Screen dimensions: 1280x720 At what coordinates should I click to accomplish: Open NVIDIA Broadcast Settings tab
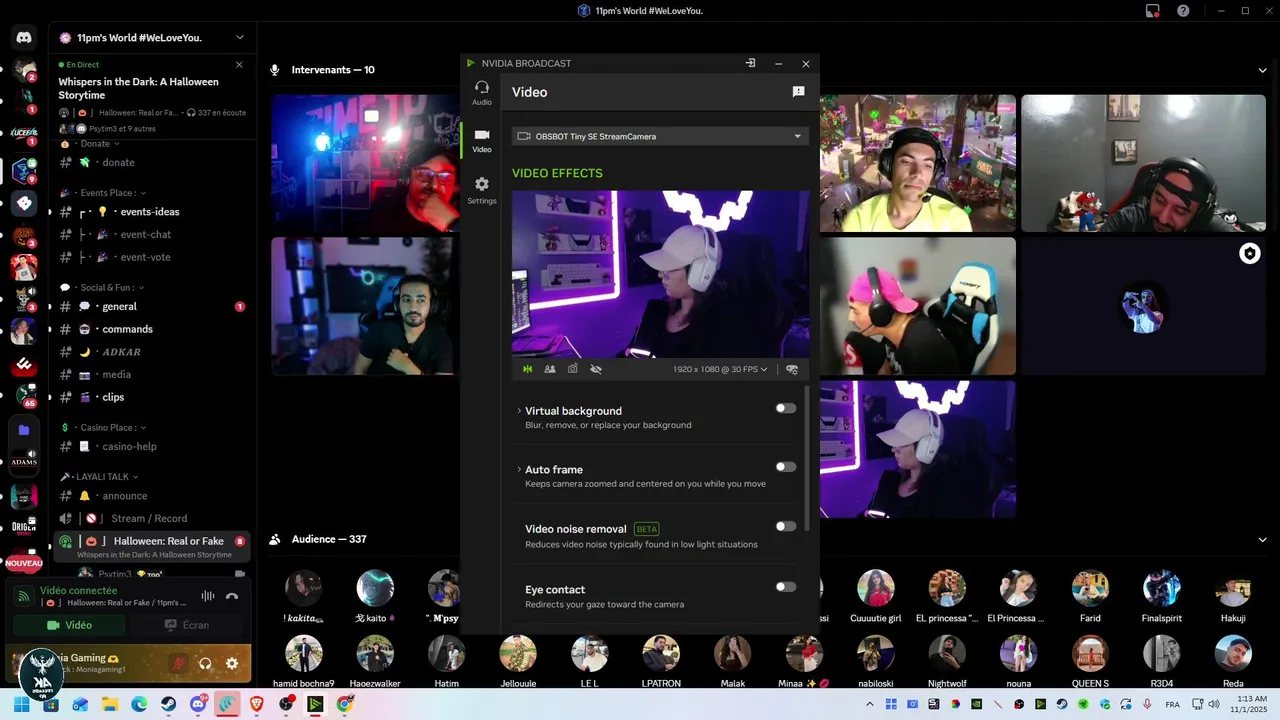[481, 190]
